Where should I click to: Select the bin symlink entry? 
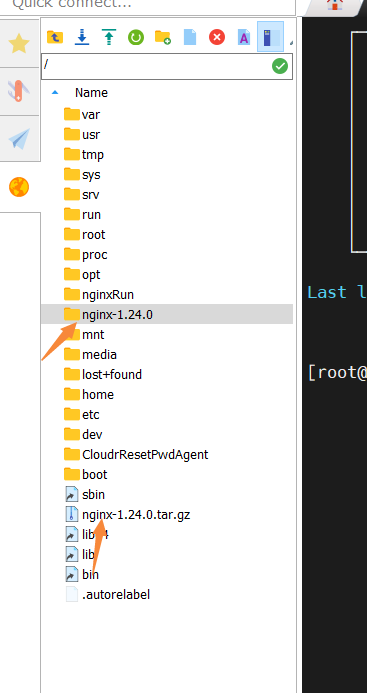coord(82,575)
